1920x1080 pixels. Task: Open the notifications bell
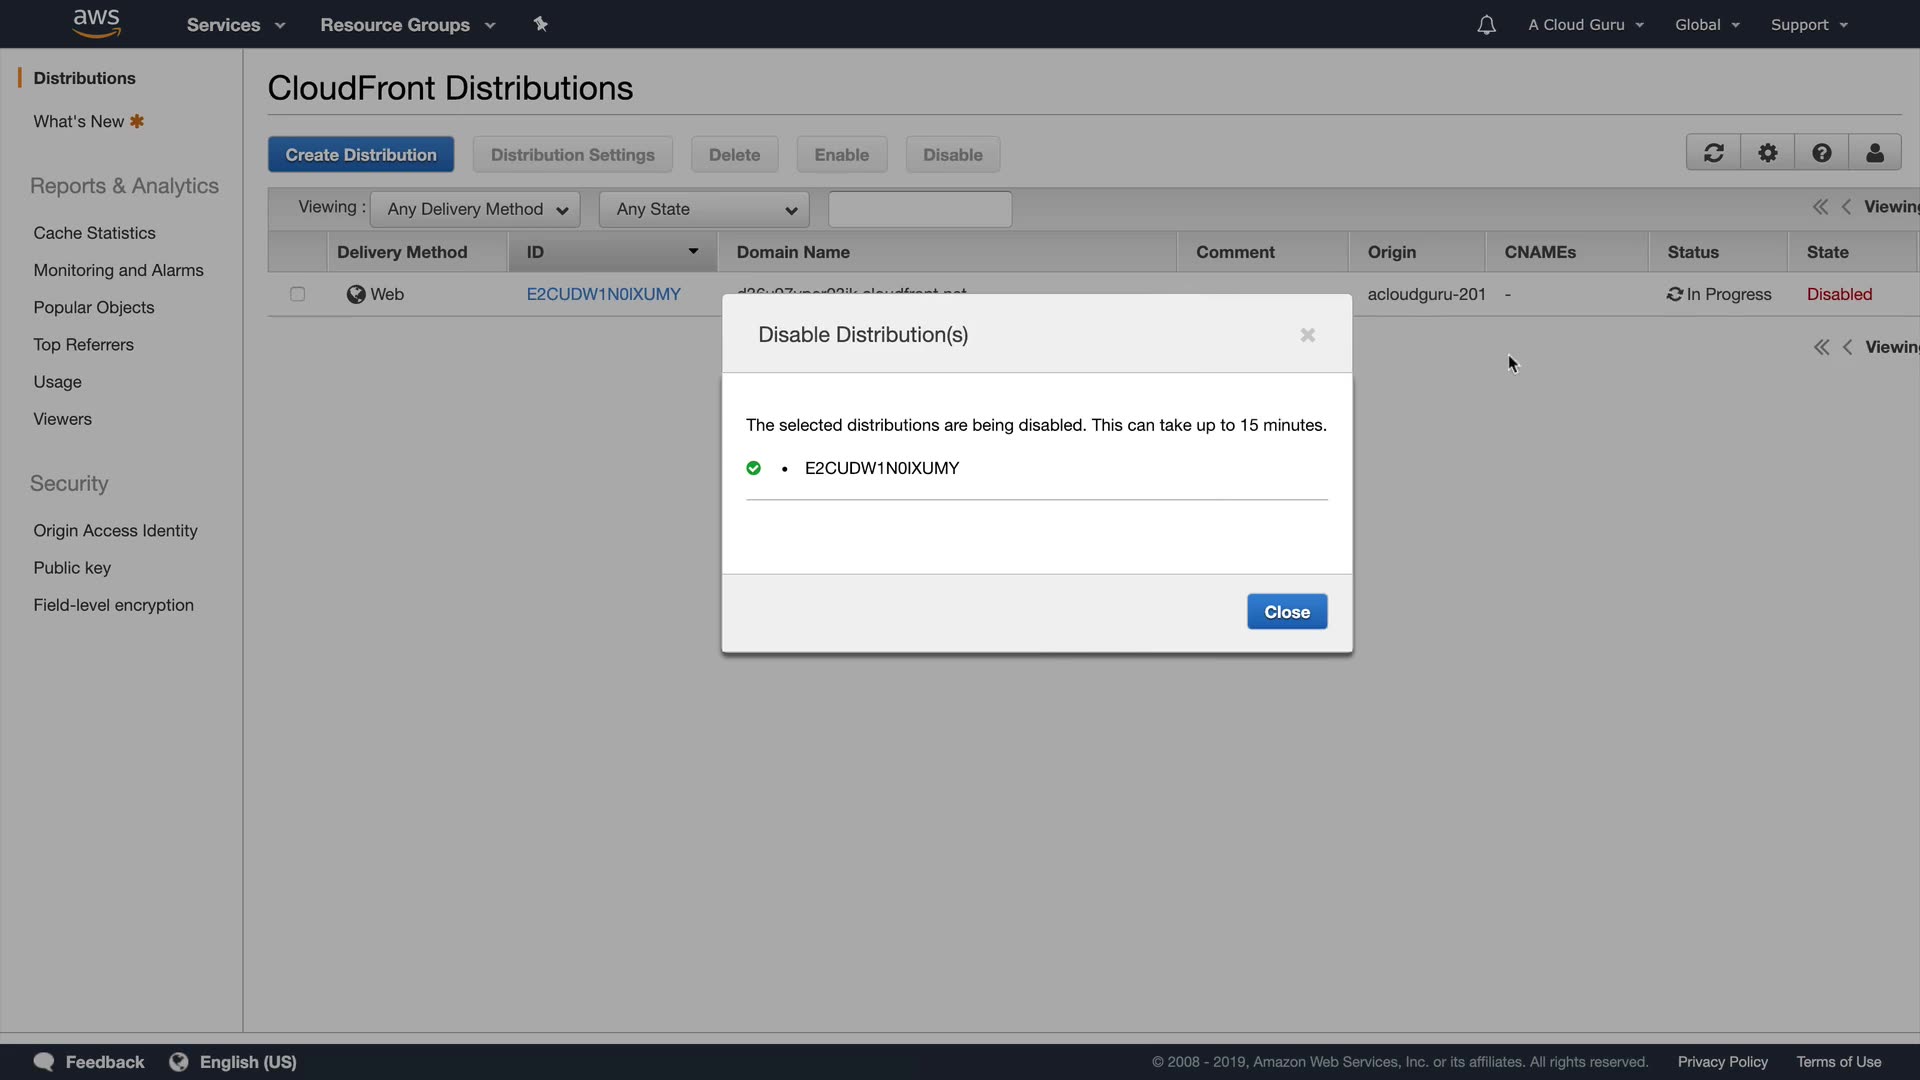coord(1486,25)
